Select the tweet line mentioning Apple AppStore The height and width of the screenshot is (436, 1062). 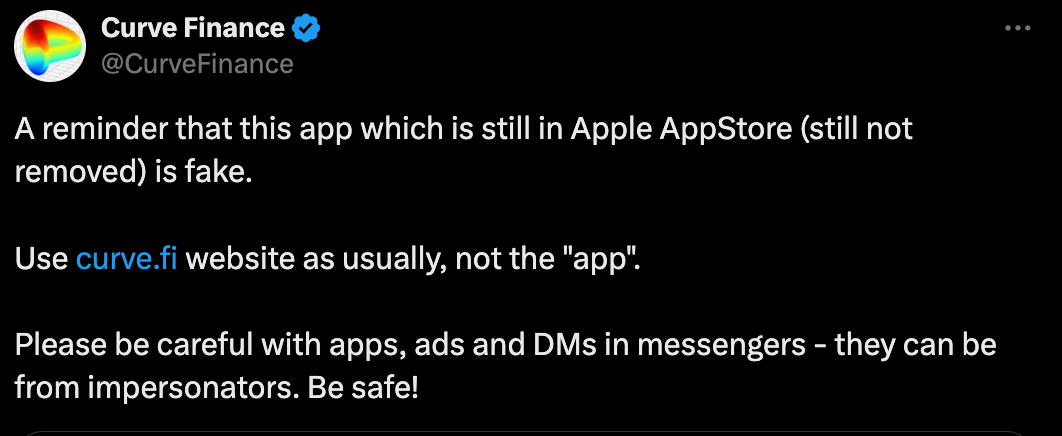(464, 129)
